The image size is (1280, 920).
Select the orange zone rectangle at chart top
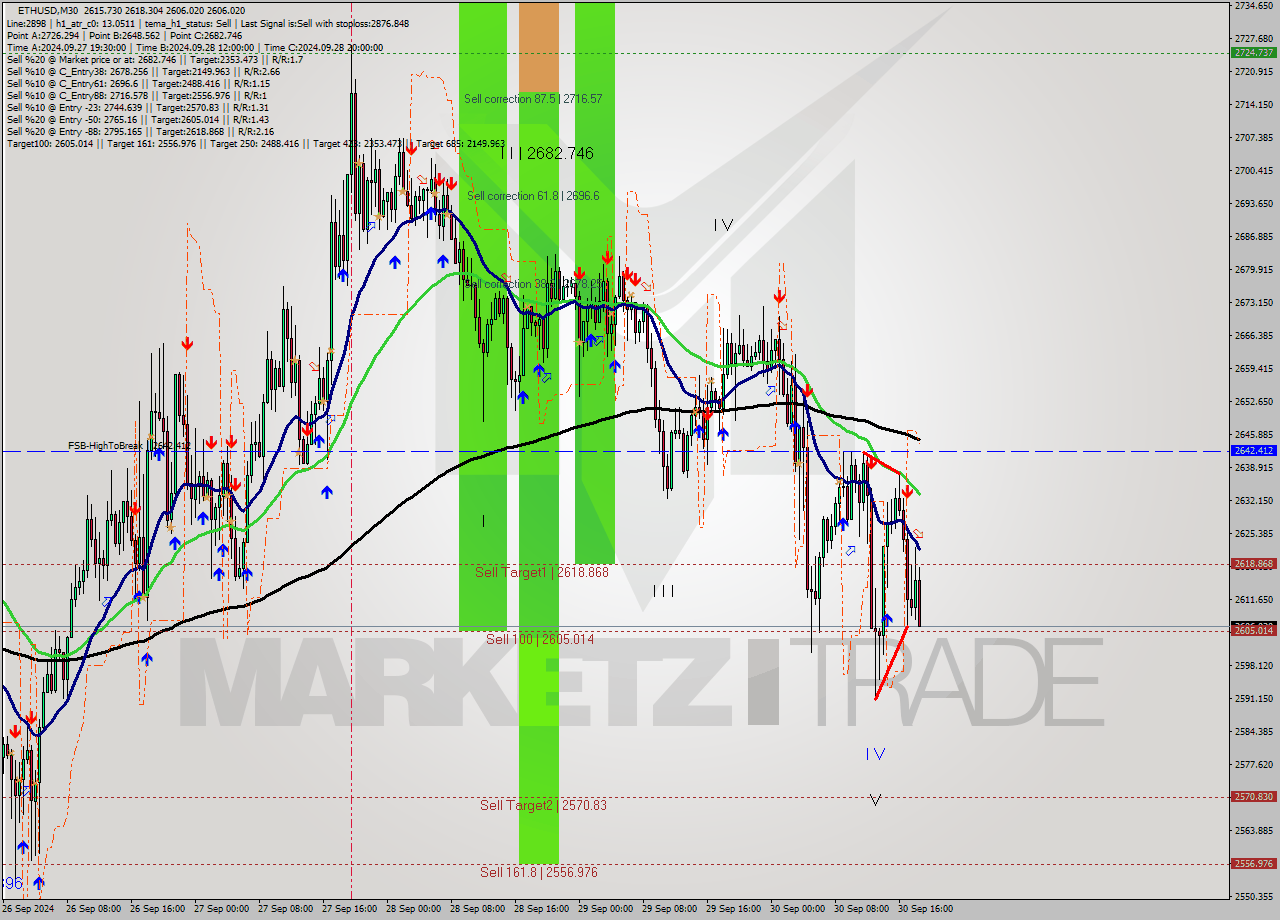(x=538, y=47)
